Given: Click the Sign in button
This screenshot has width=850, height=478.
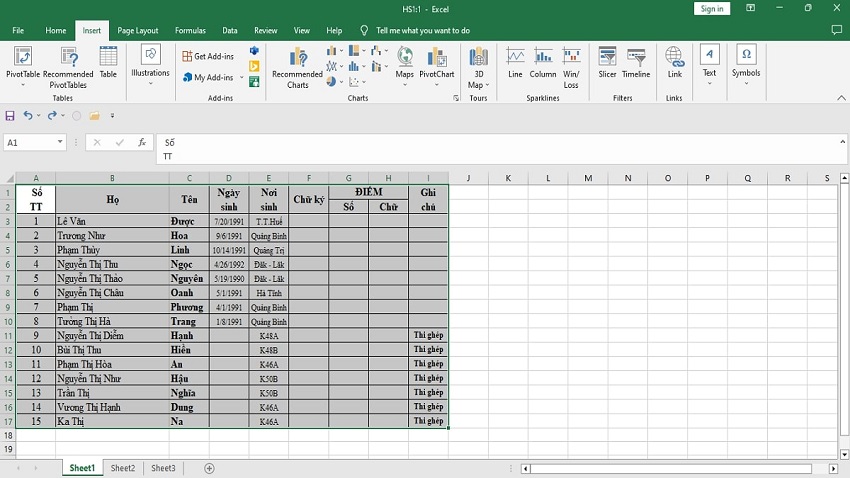Looking at the screenshot, I should coord(711,9).
